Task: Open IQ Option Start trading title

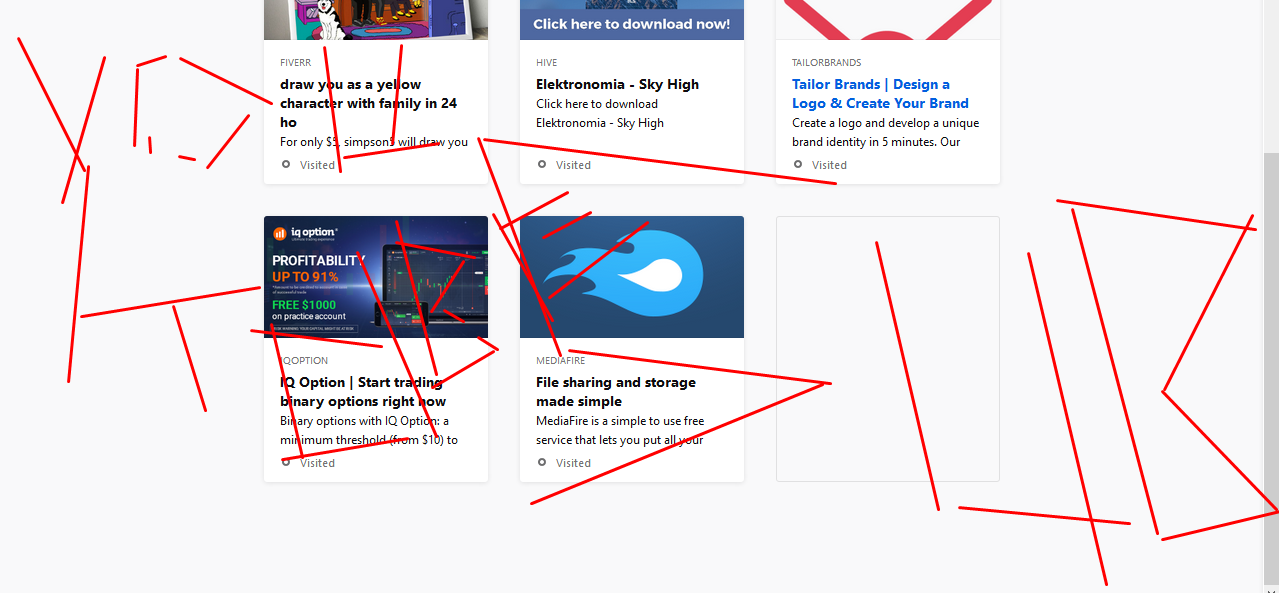Action: (x=363, y=392)
